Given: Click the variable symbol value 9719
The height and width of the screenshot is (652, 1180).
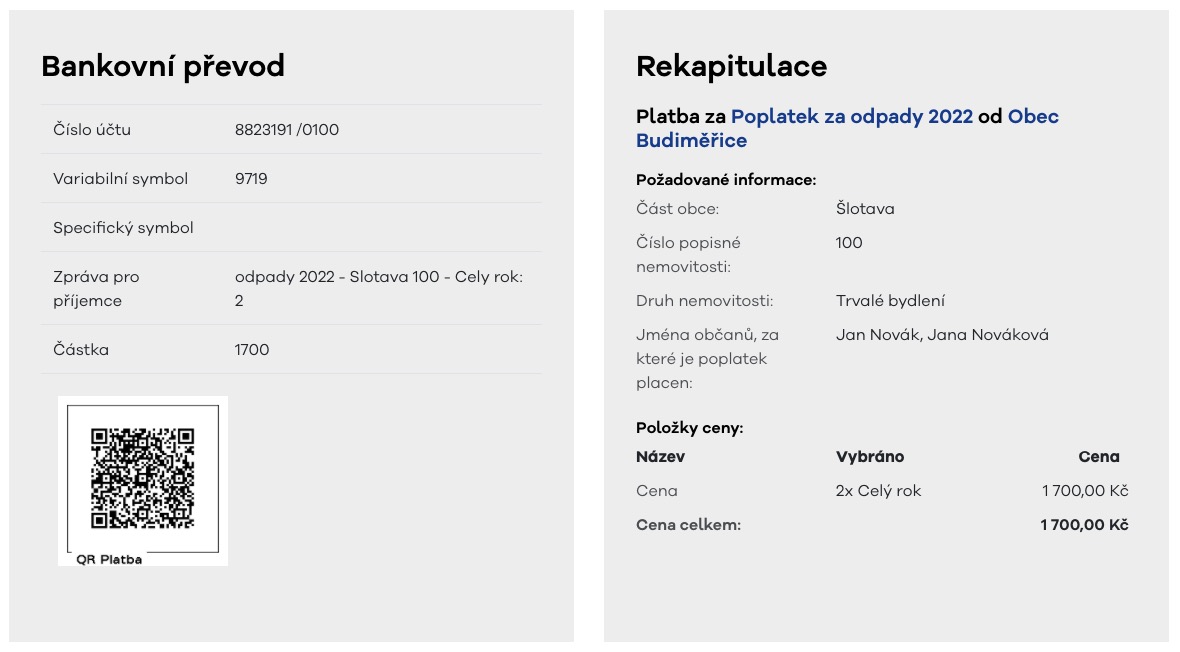Looking at the screenshot, I should (x=251, y=179).
